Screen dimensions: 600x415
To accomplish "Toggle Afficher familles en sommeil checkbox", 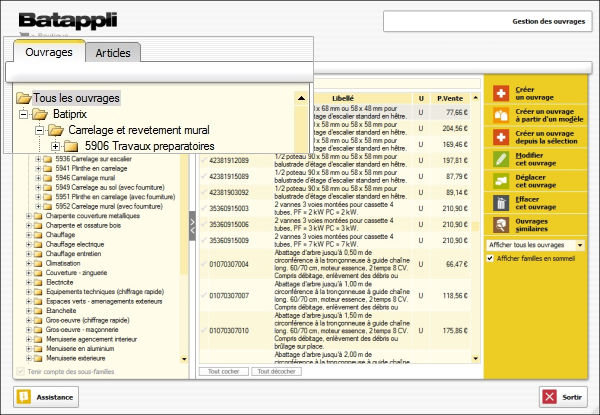I will 489,259.
